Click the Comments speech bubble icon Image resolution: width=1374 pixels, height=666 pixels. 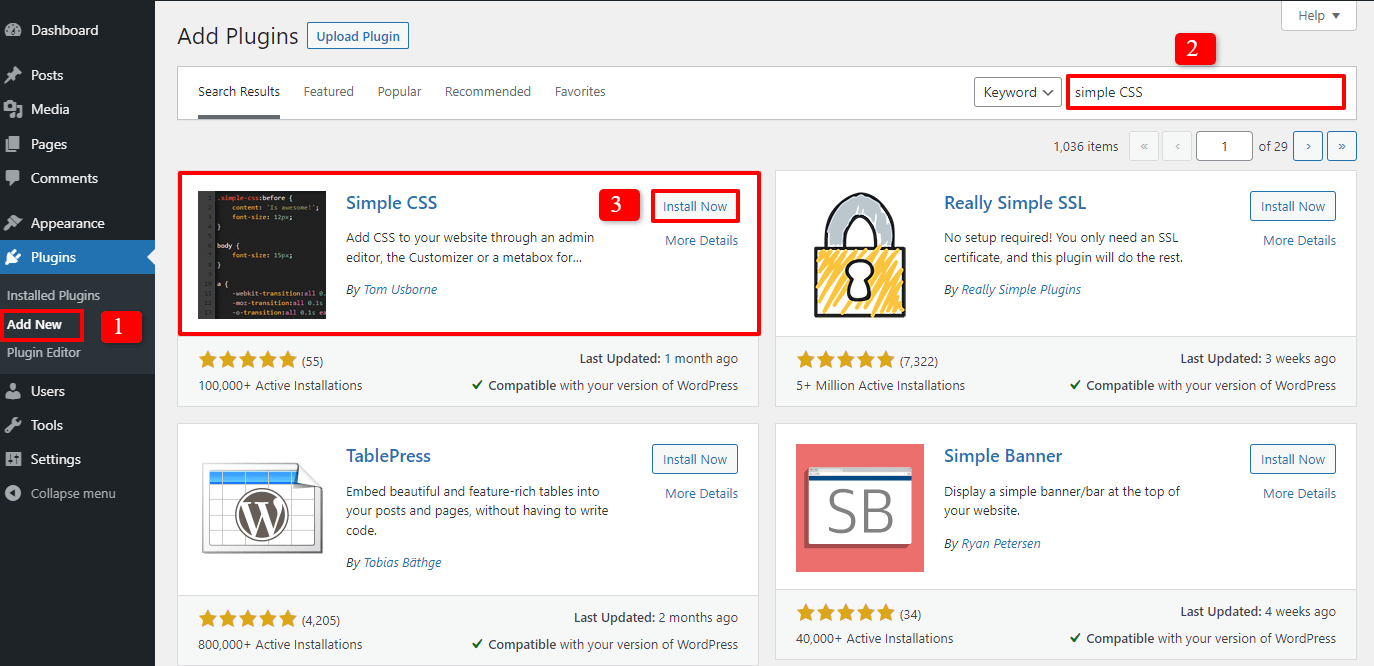click(x=13, y=178)
